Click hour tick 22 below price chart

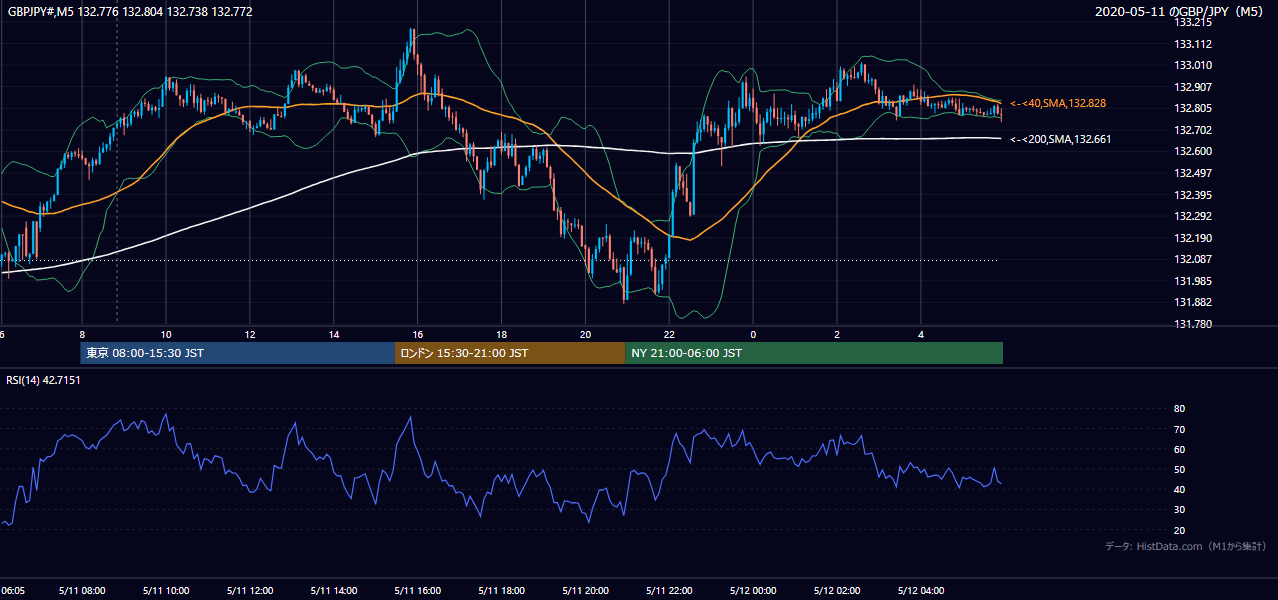coord(670,334)
